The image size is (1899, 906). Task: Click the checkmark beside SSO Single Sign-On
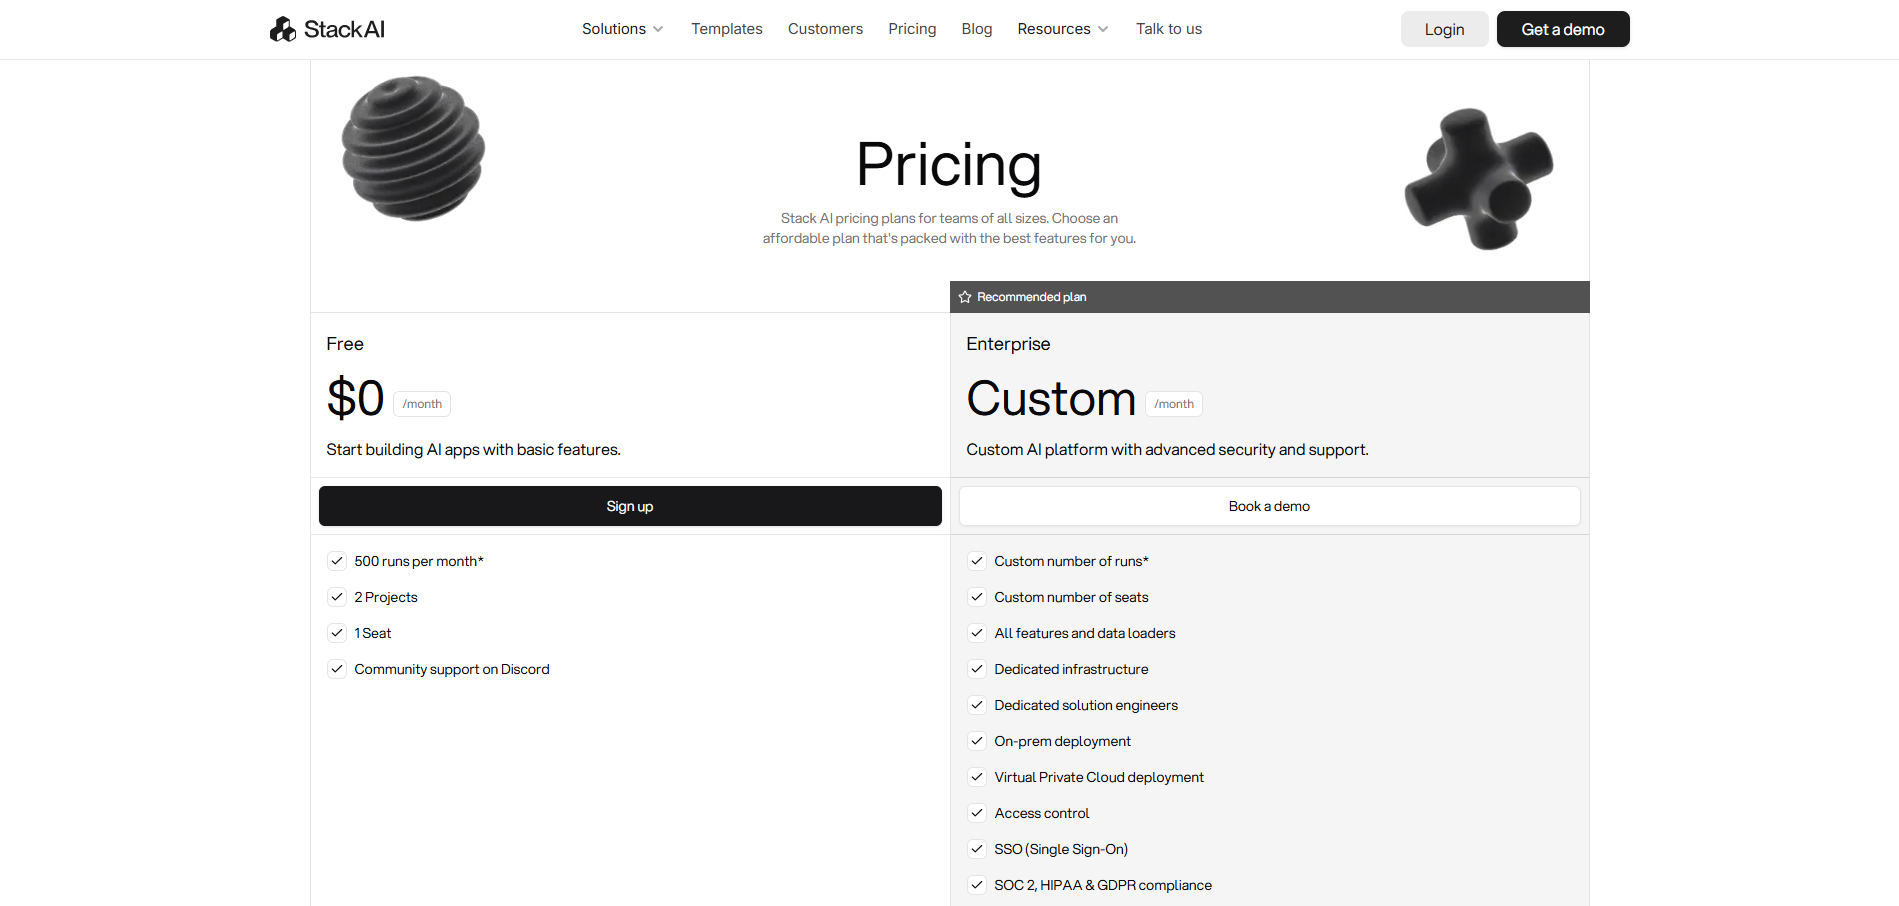[x=977, y=849]
